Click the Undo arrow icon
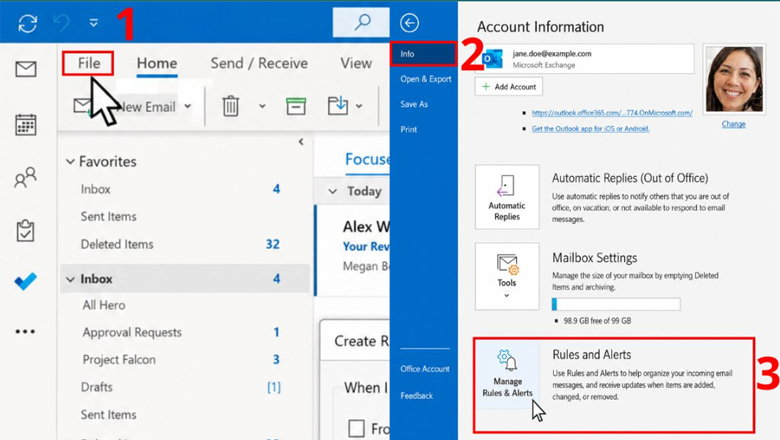Screen dimensions: 780x440 (62, 23)
